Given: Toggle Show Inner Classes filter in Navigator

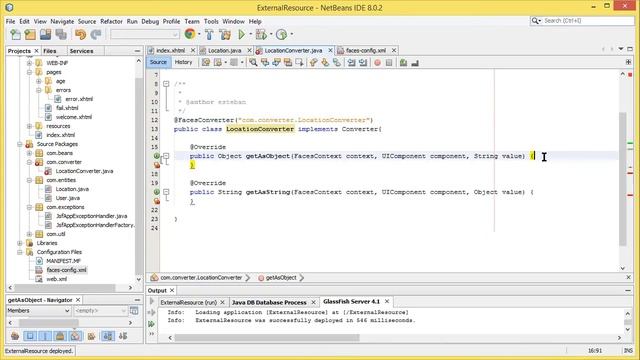Looking at the screenshot, I should [76, 336].
